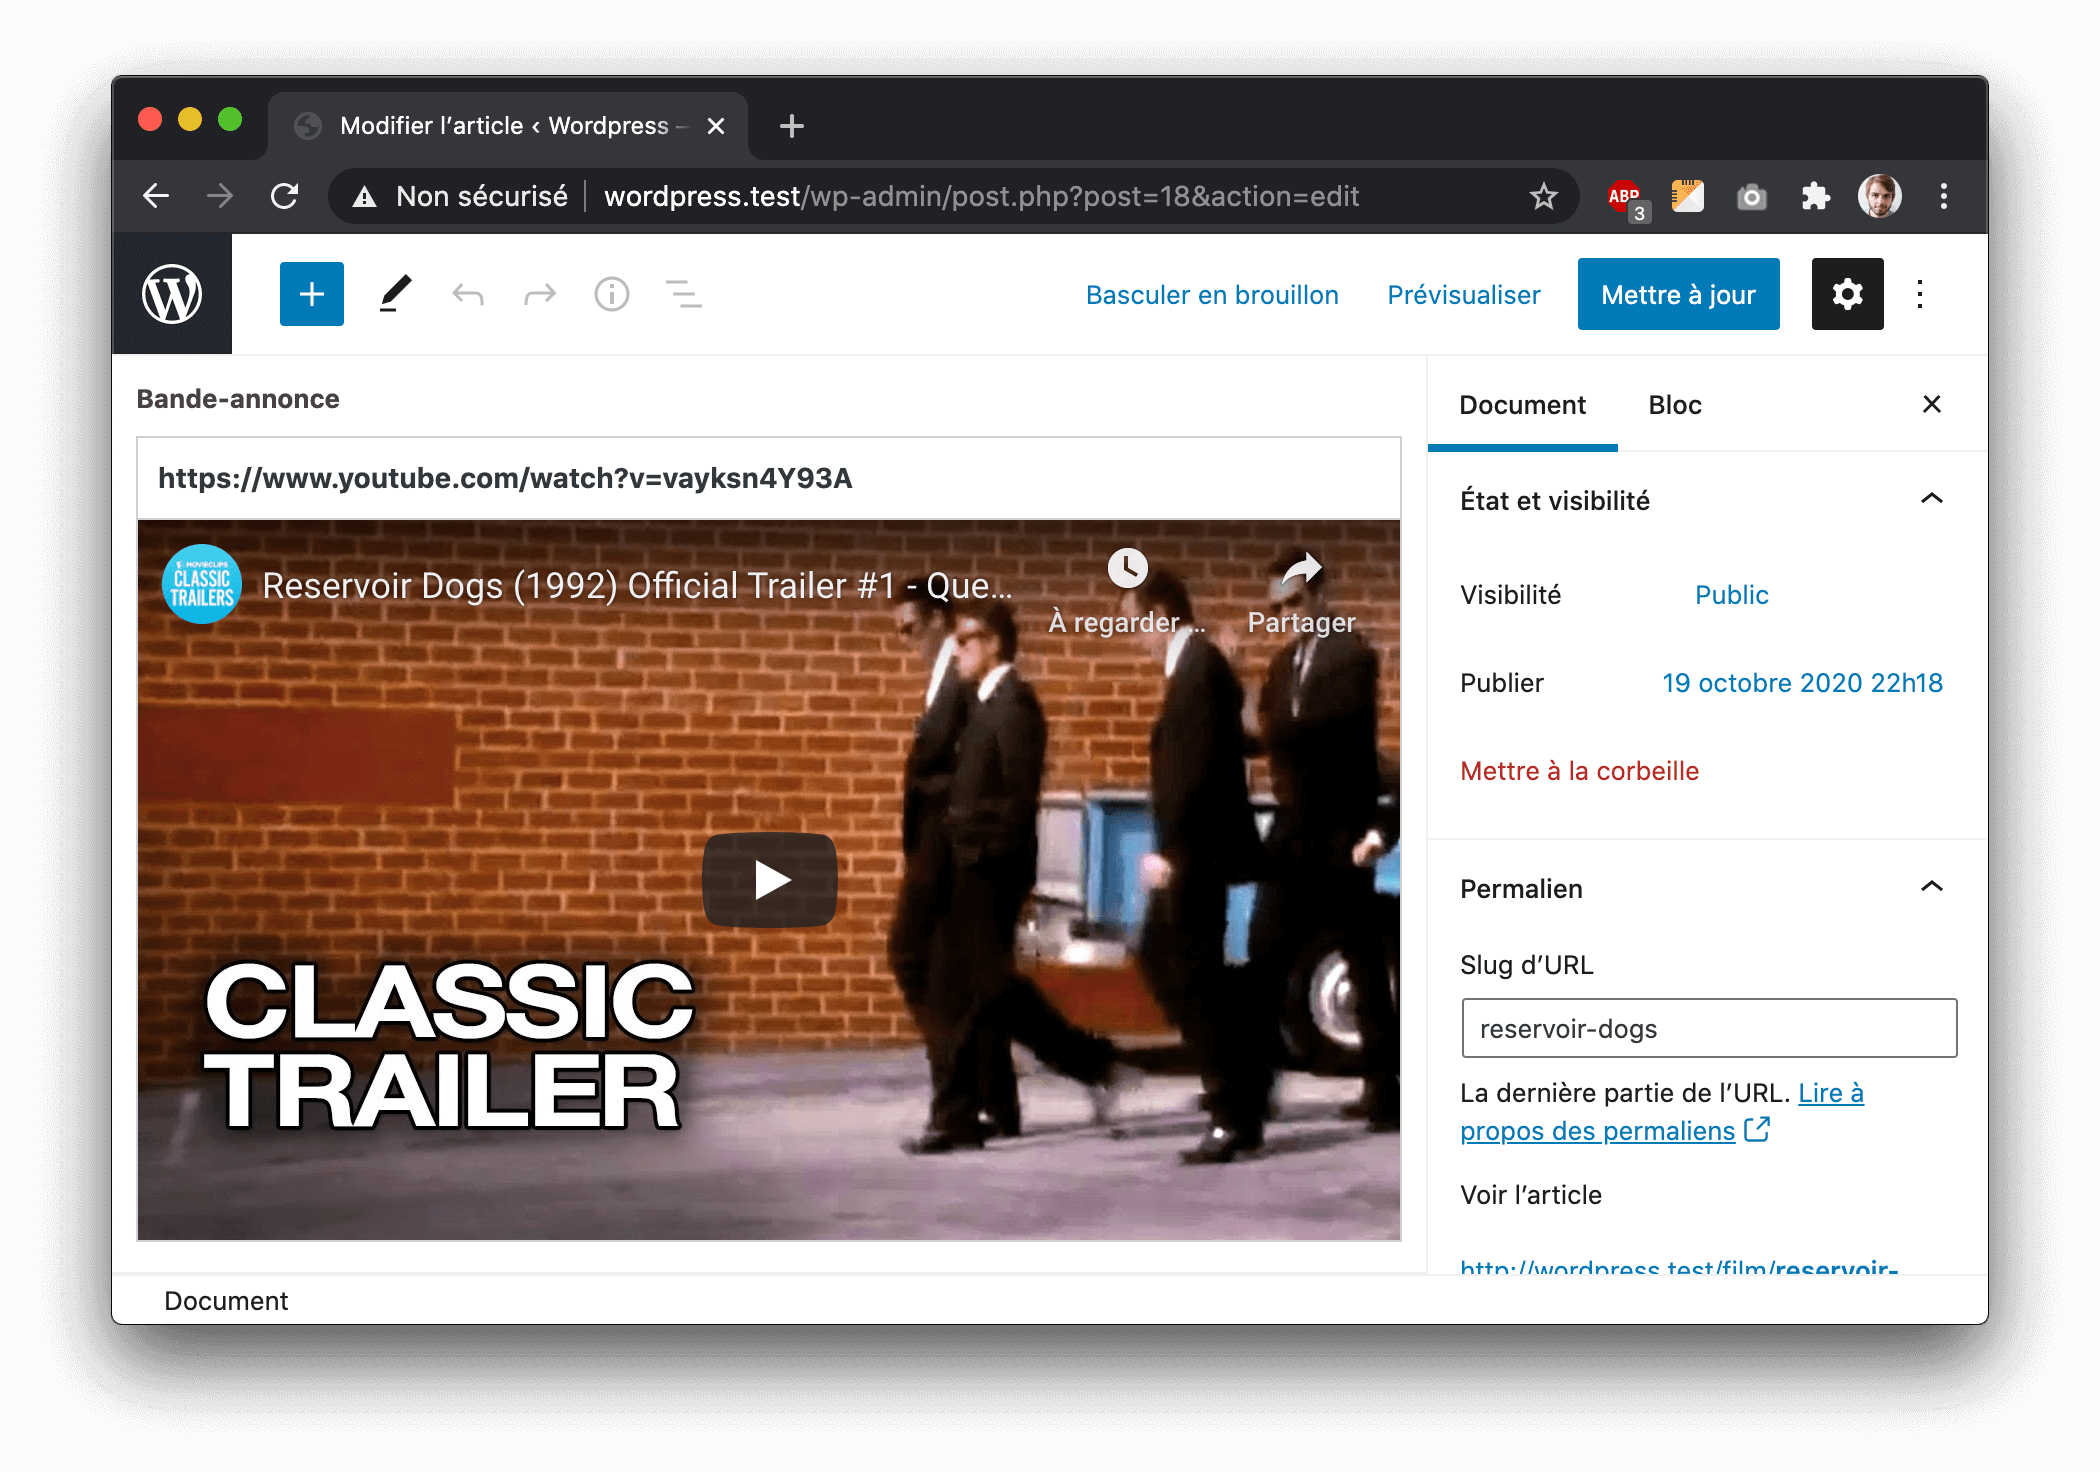Click Mettre à la corbeille link
This screenshot has height=1472, width=2100.
1578,771
